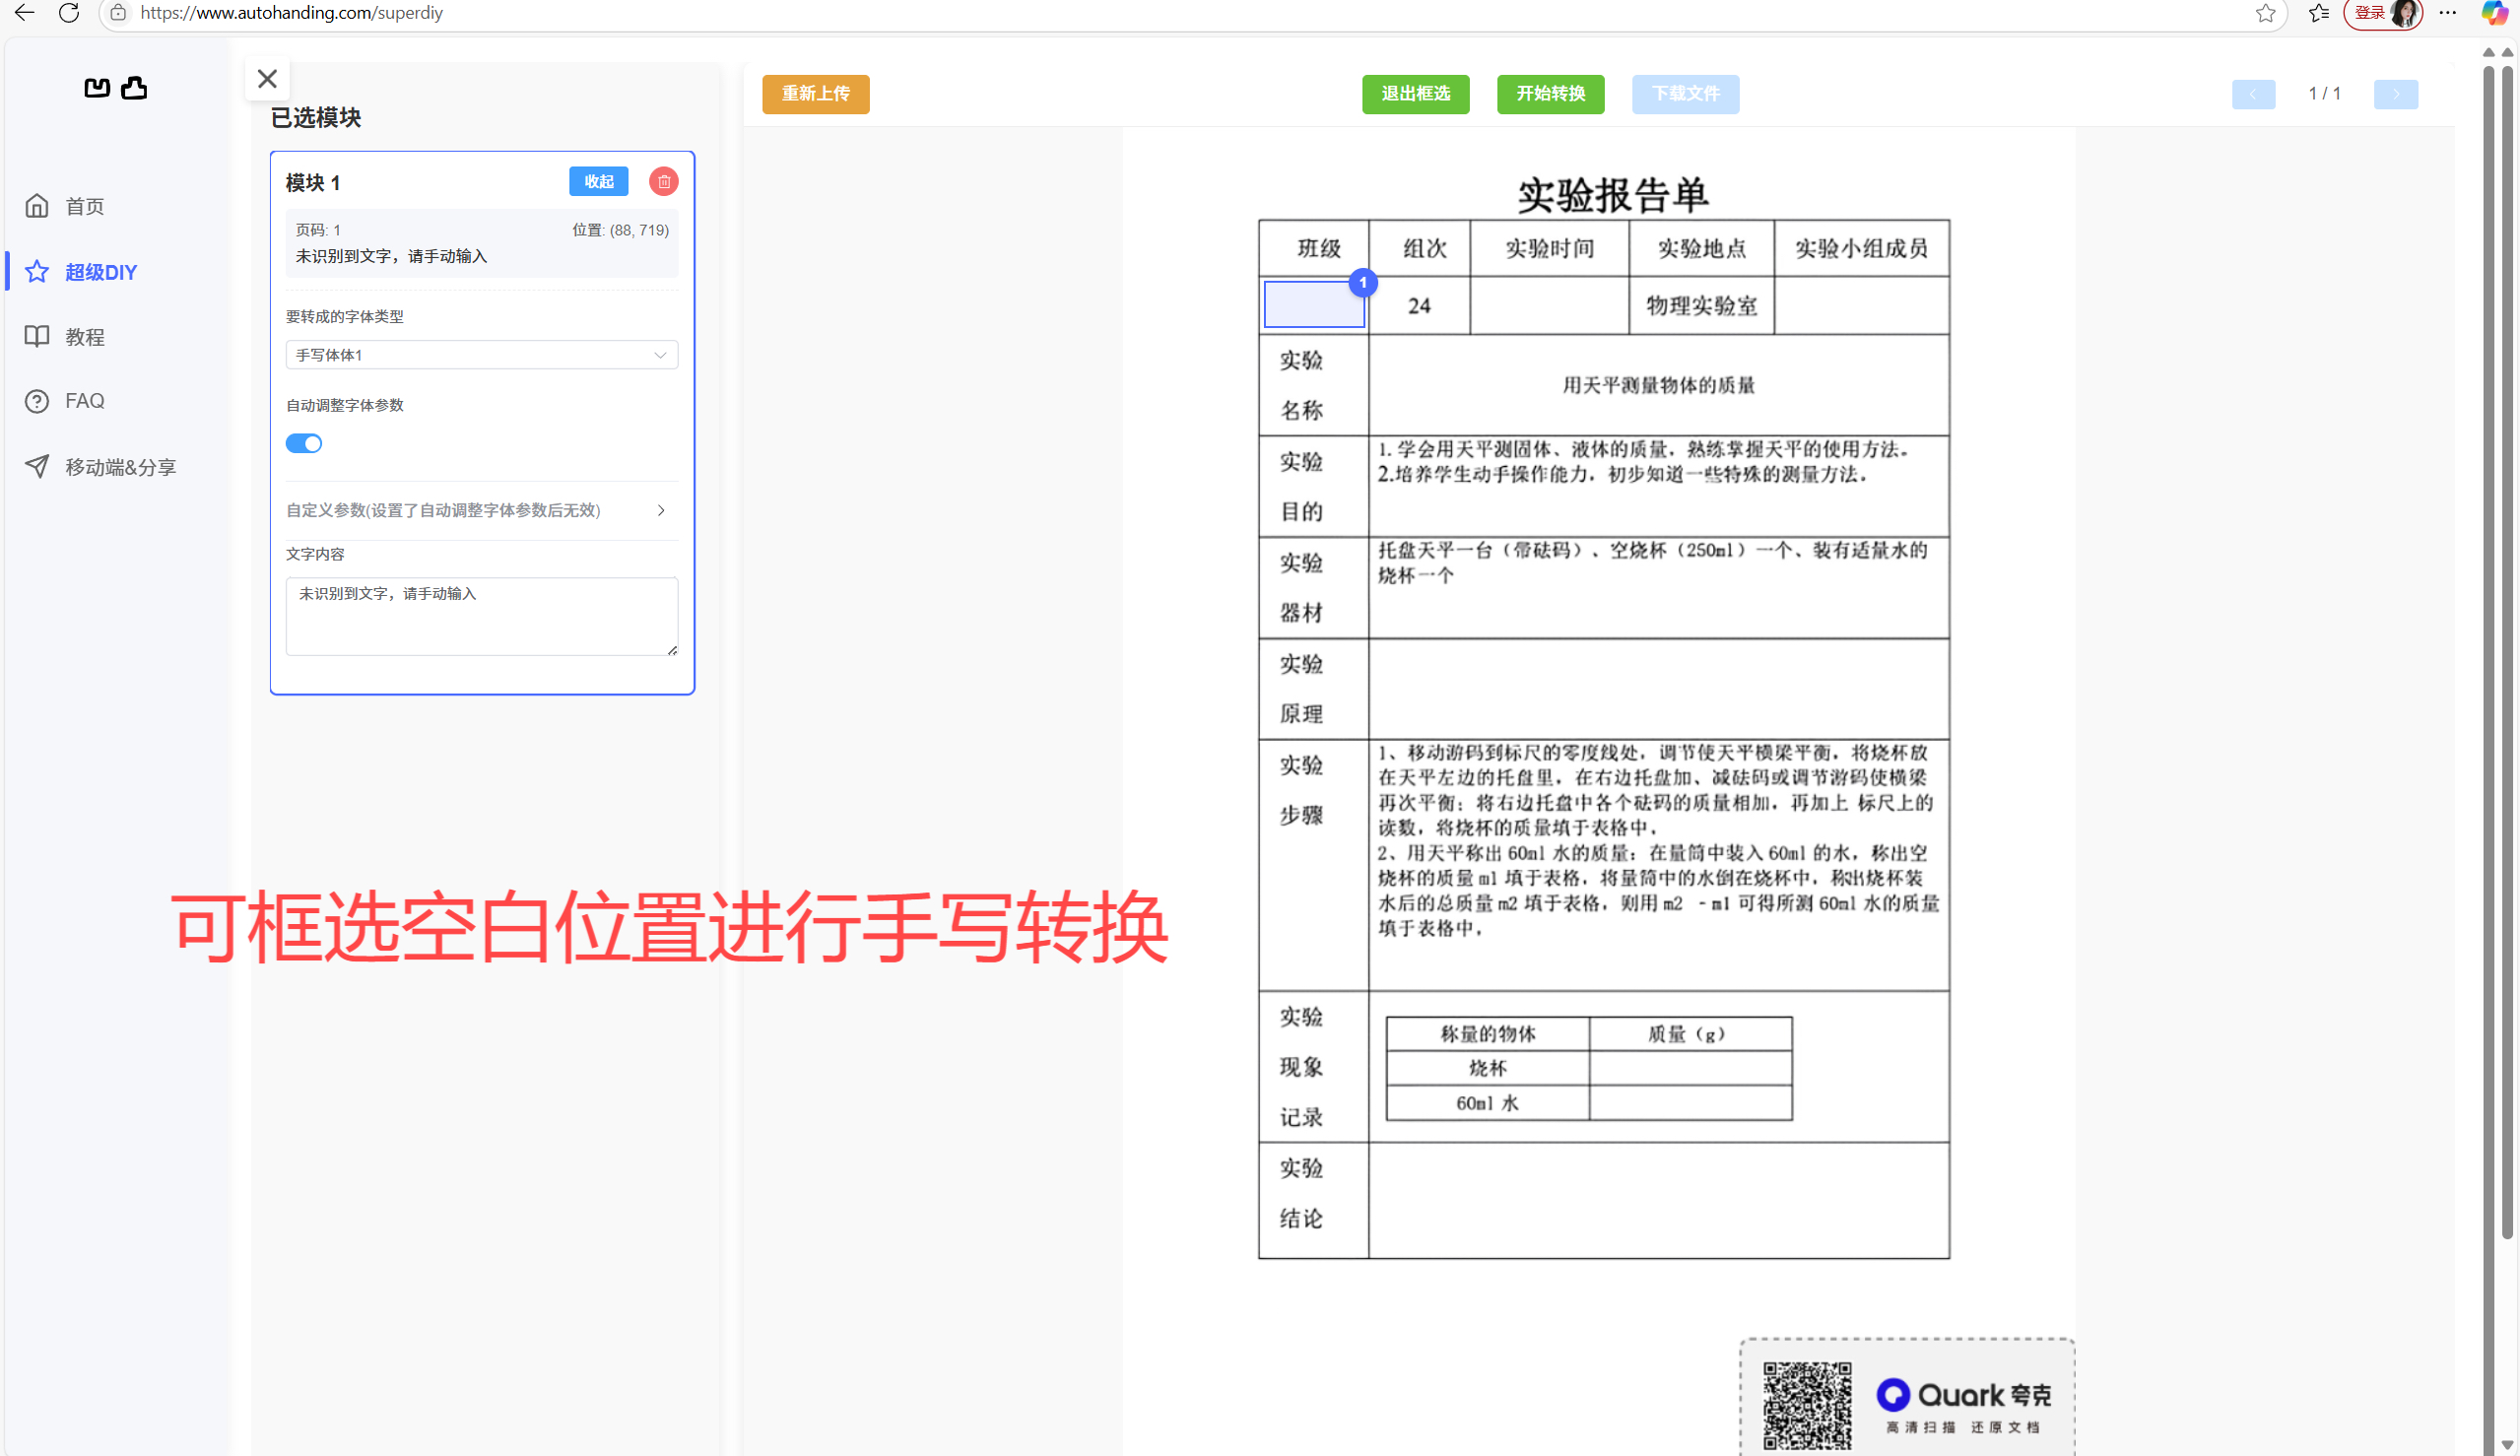This screenshot has width=2520, height=1456.
Task: Collapse 模块 1 using 收起 button
Action: tap(598, 181)
